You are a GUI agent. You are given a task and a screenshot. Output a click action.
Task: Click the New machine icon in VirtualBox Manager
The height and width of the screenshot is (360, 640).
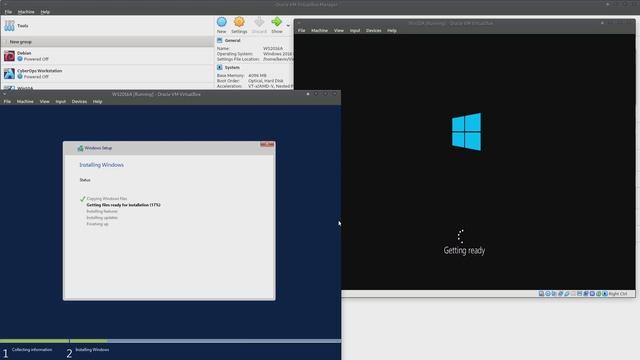(222, 22)
